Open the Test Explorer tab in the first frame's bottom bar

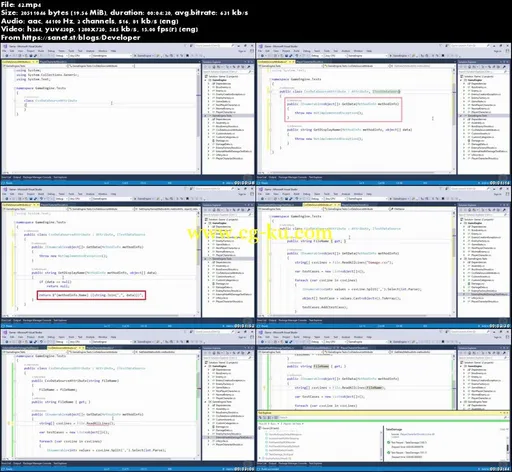click(60, 177)
